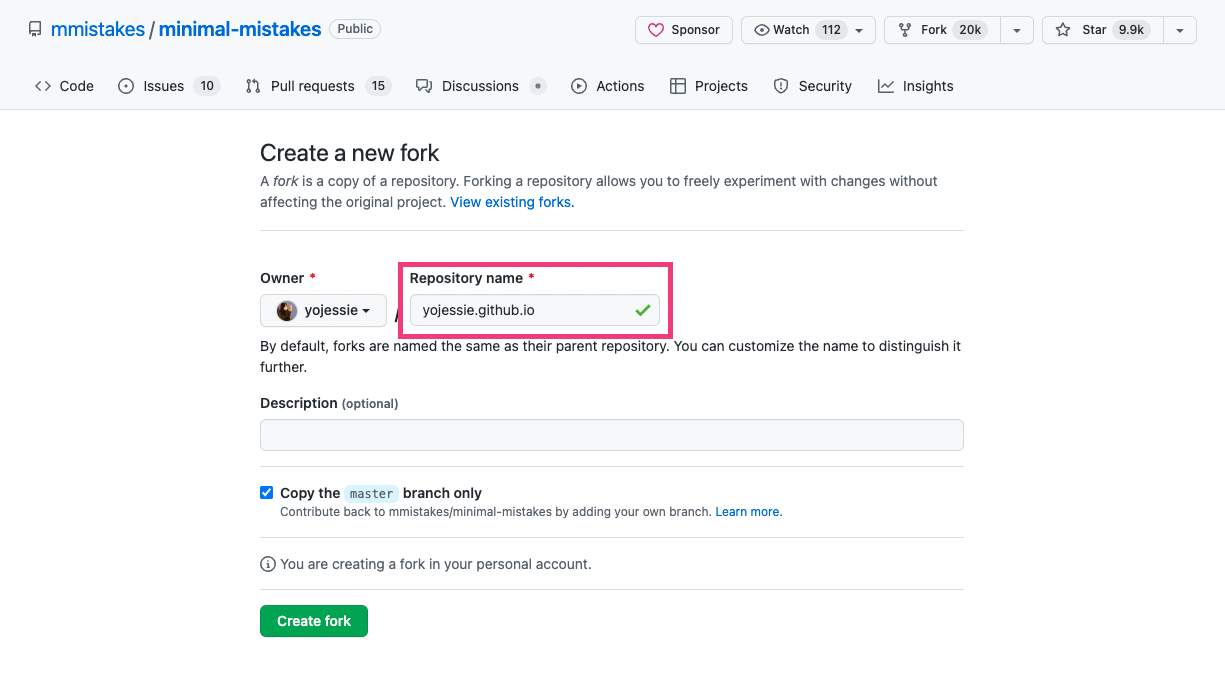Open the minimal-mistakes repository link
Viewport: 1225px width, 675px height.
click(240, 30)
